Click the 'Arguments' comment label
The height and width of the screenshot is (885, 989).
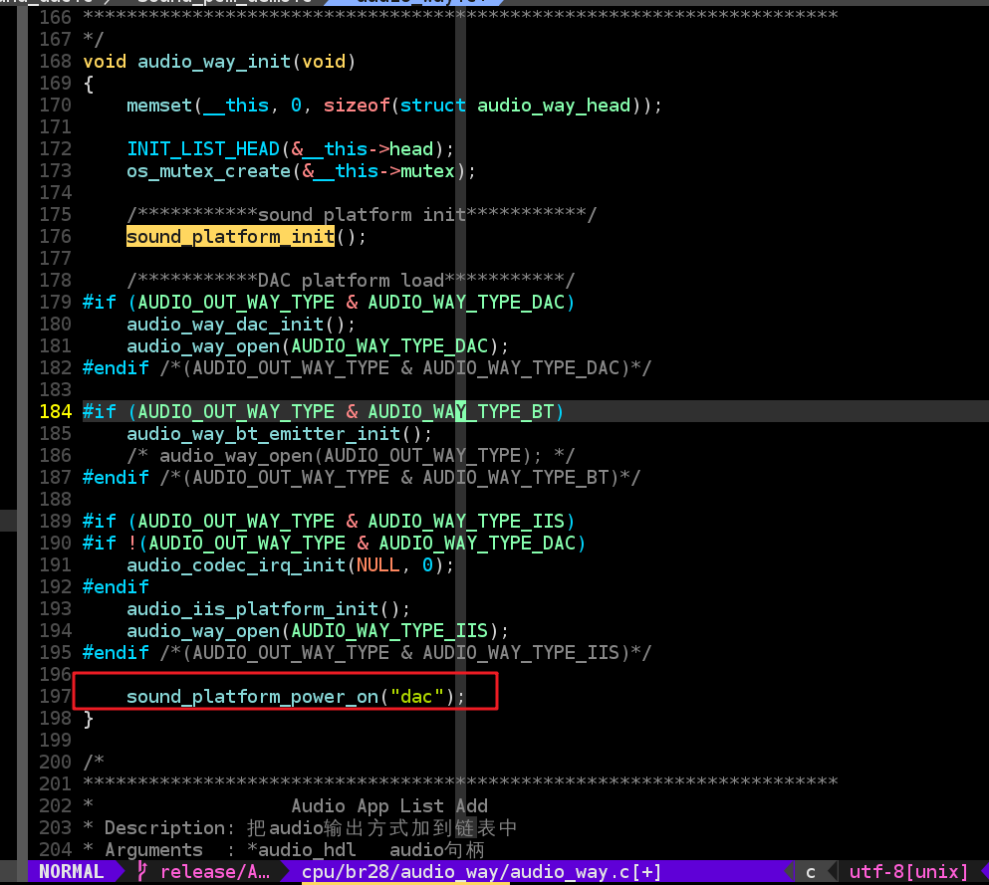tap(154, 850)
